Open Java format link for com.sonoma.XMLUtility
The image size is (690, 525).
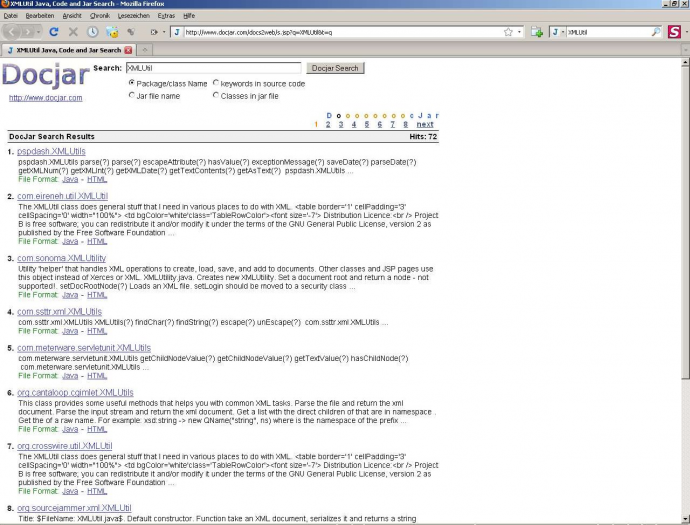pyautogui.click(x=70, y=295)
